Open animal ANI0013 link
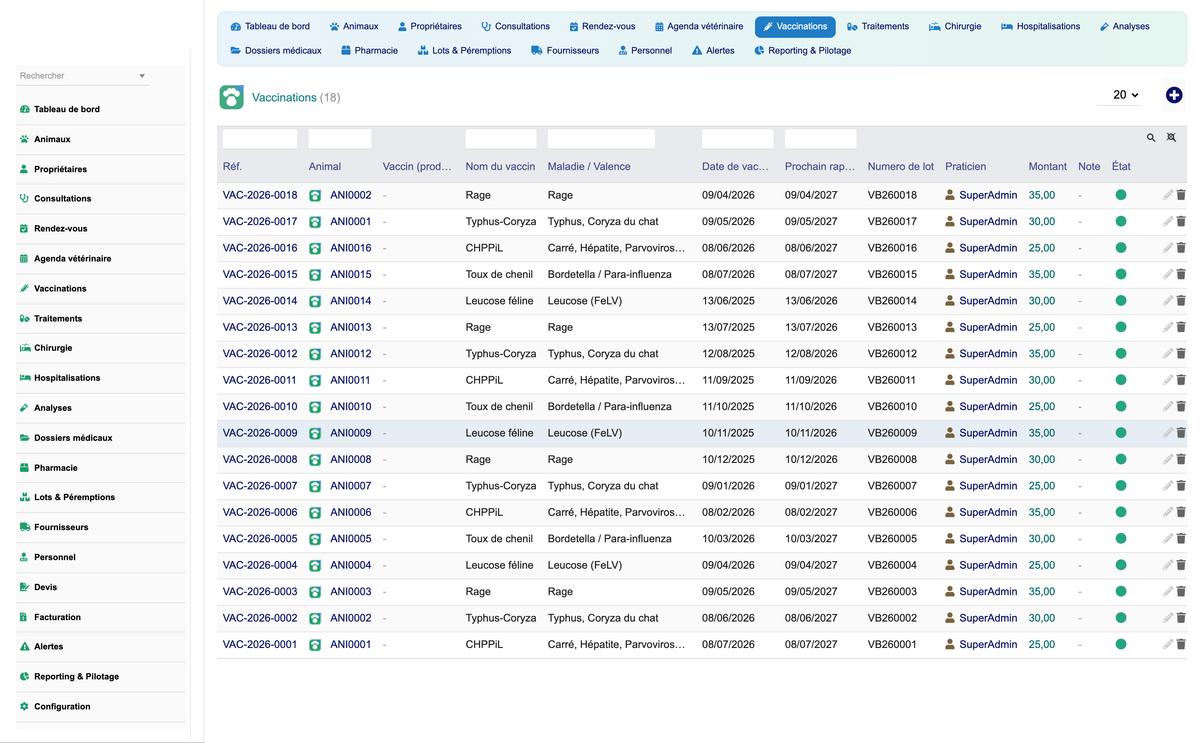This screenshot has width=1200, height=743. click(x=351, y=327)
